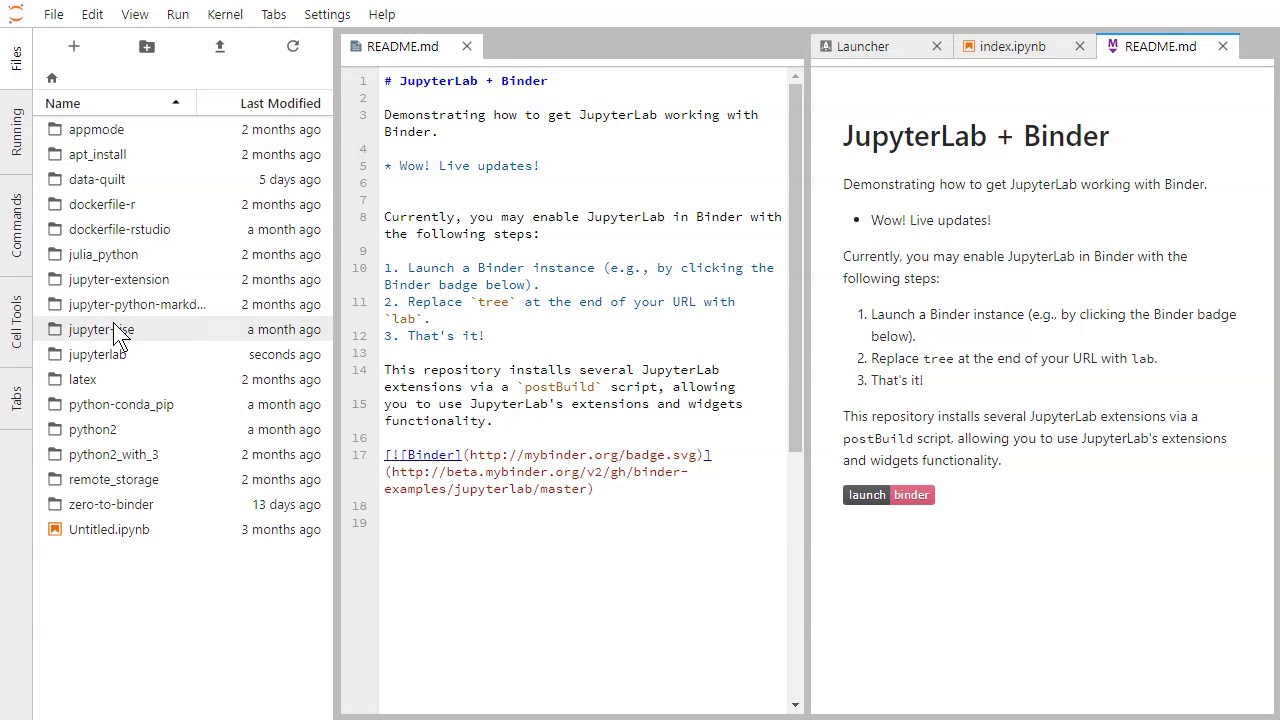Place cursor on editor line 1 heading
The width and height of the screenshot is (1280, 720).
coord(466,81)
